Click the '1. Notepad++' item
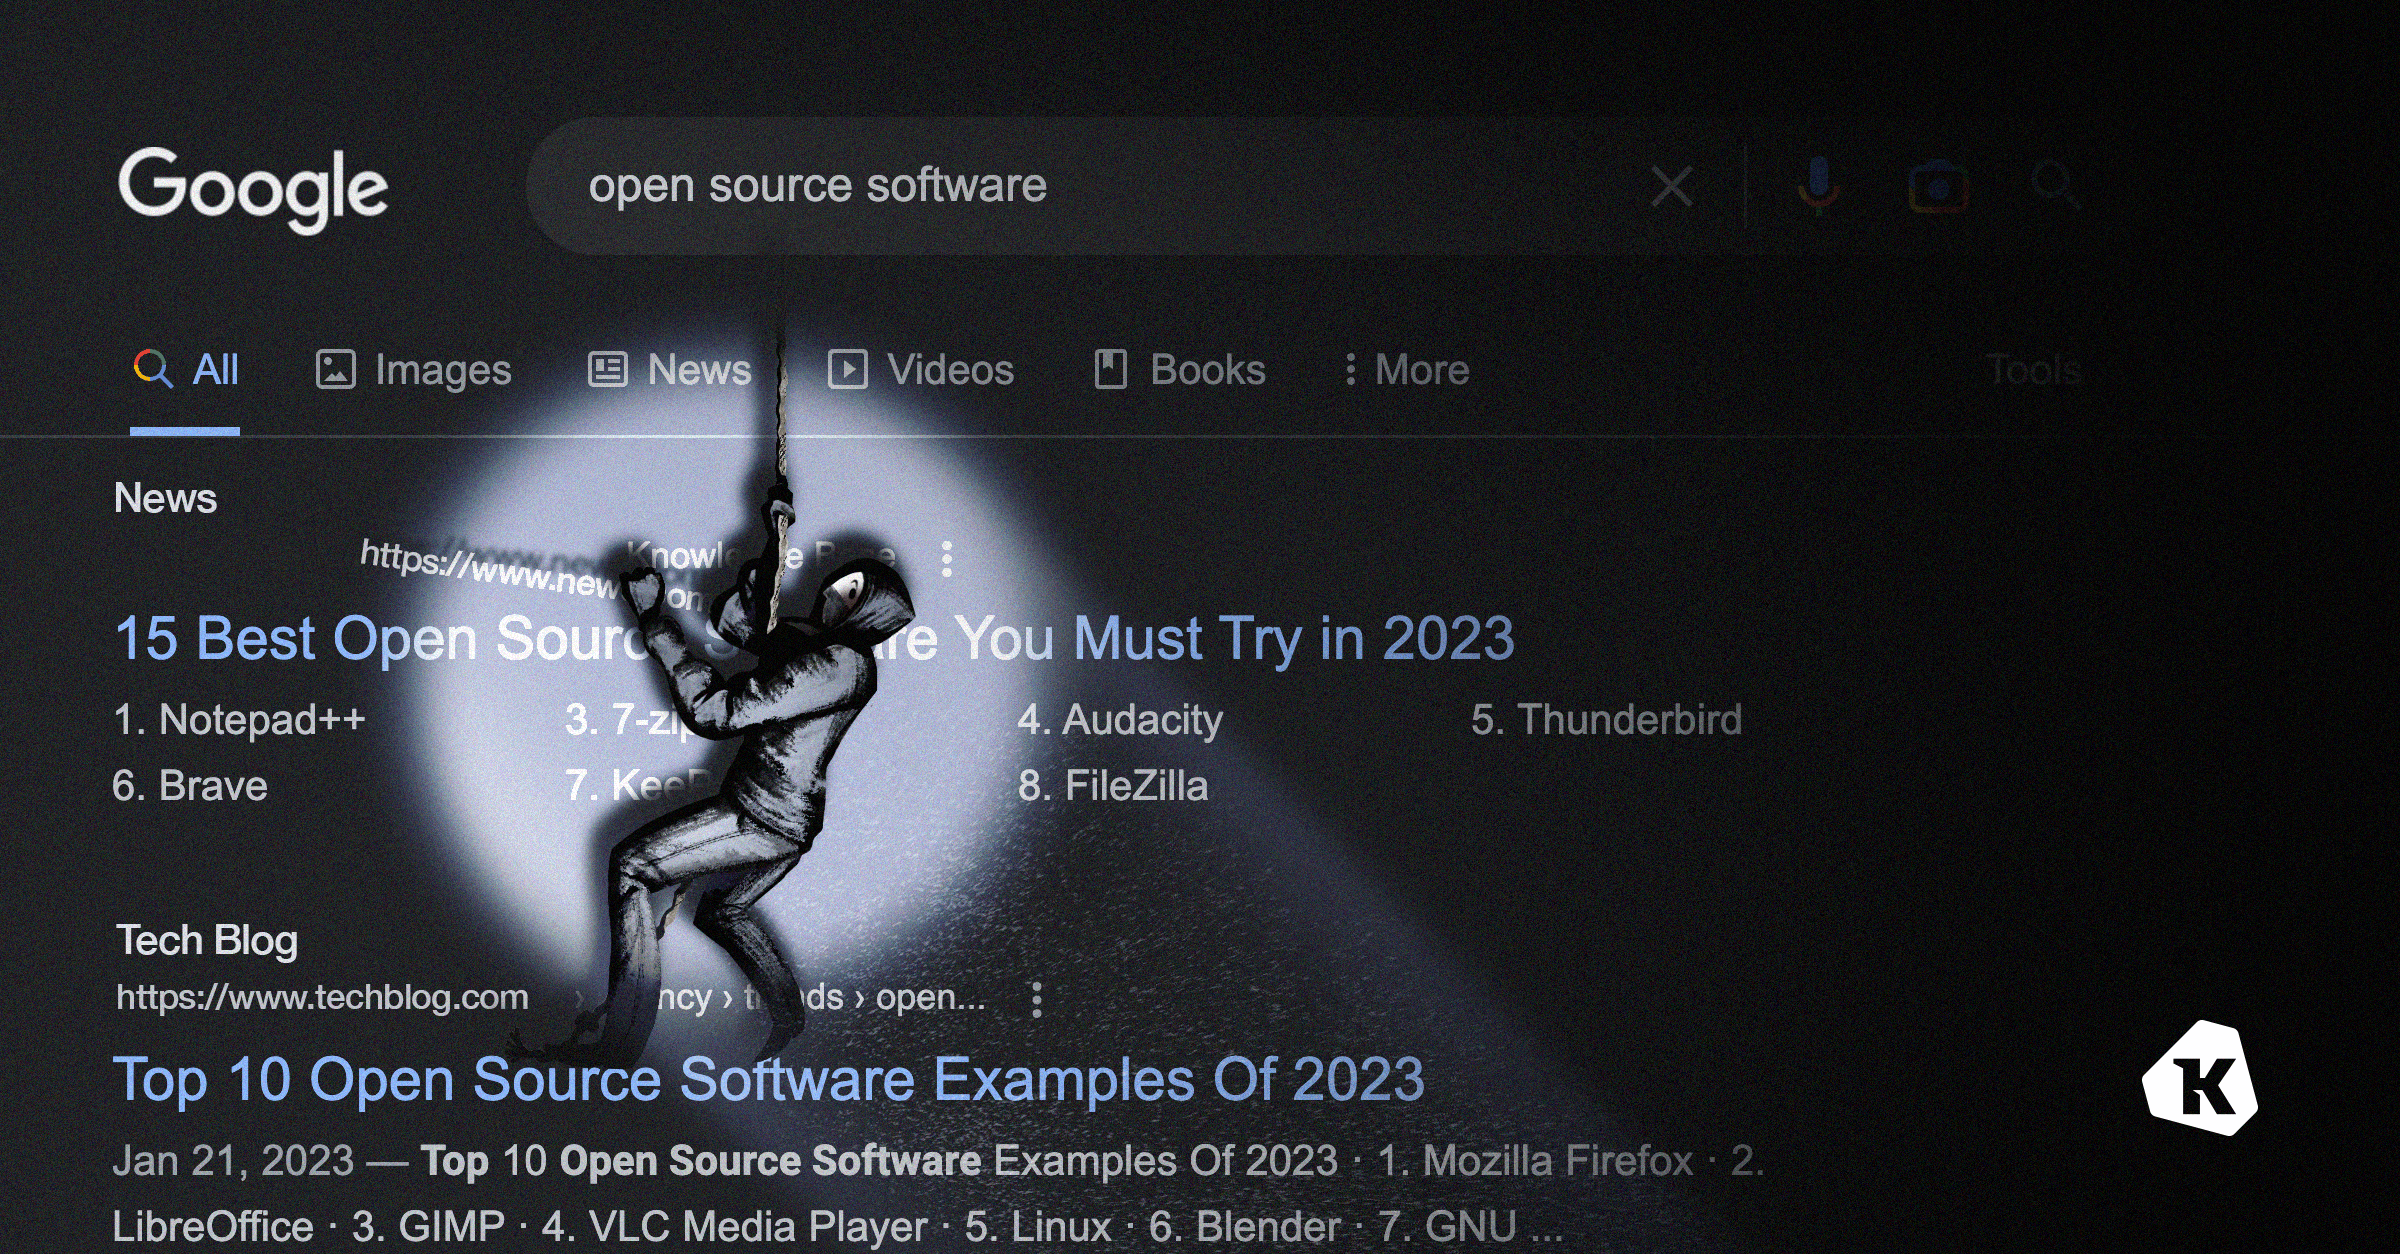This screenshot has width=2400, height=1254. tap(239, 720)
